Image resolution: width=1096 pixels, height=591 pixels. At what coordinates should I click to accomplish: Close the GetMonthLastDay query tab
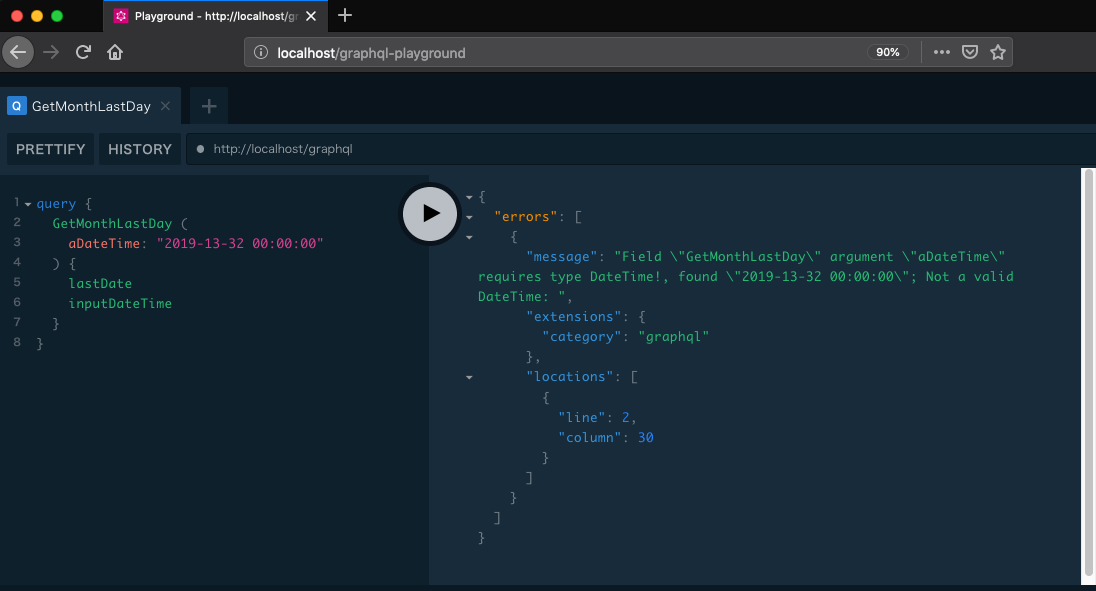[166, 106]
